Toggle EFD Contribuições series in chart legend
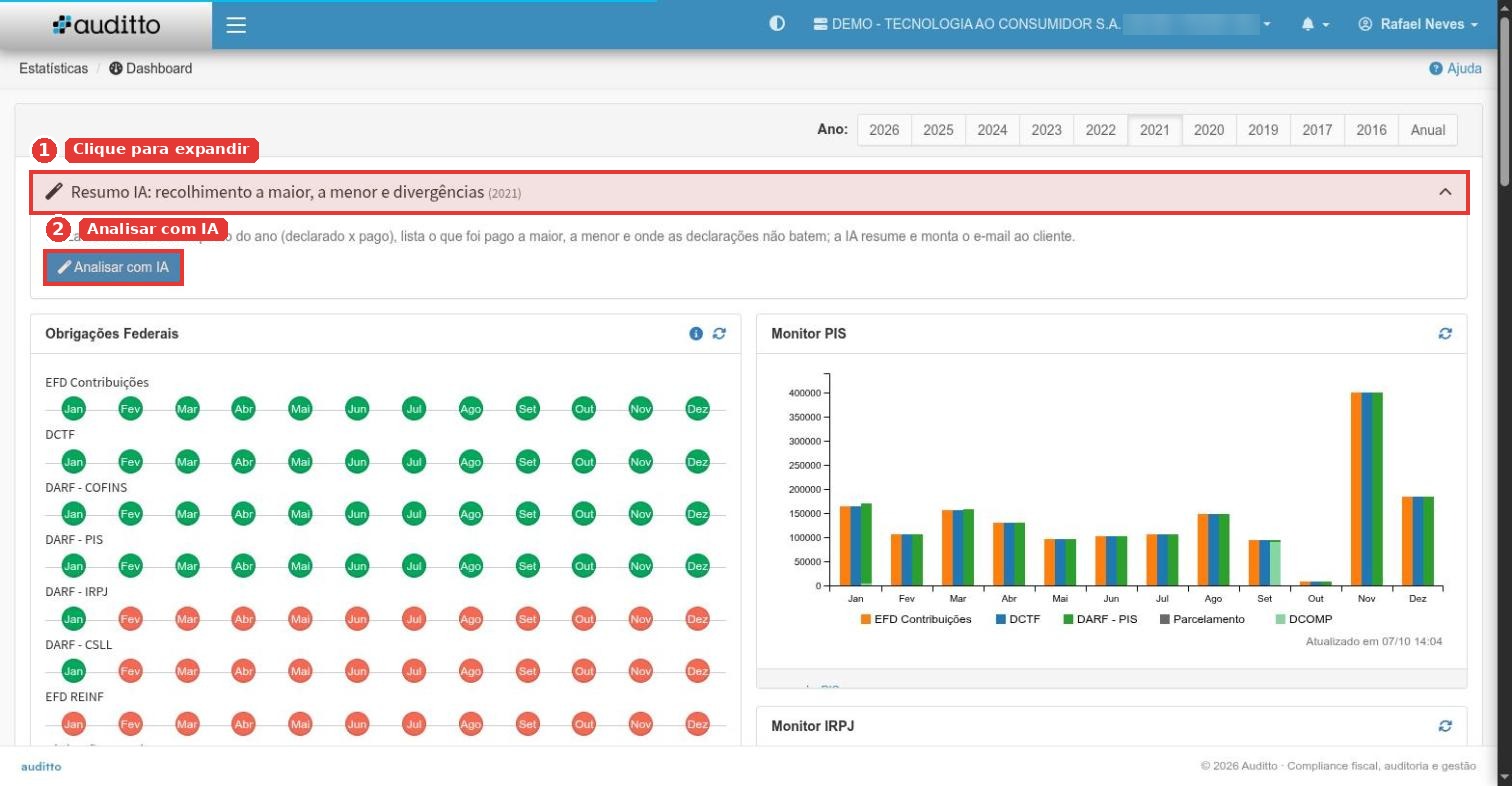Image resolution: width=1512 pixels, height=786 pixels. pyautogui.click(x=916, y=619)
